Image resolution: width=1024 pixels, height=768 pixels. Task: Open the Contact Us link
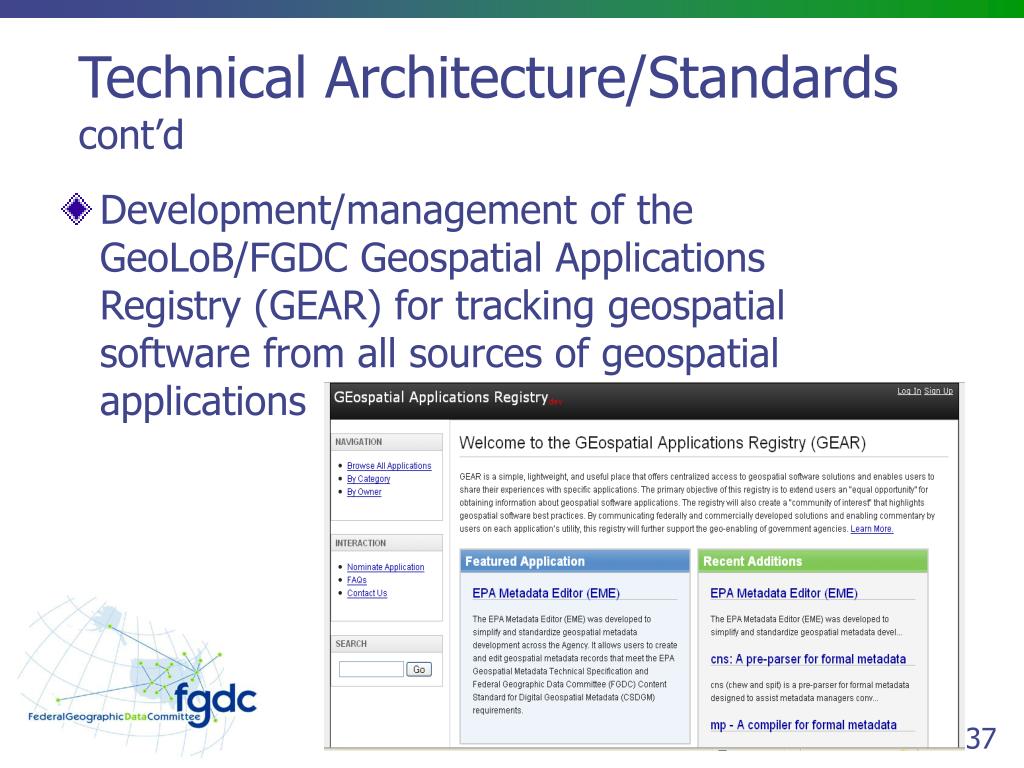click(x=366, y=593)
